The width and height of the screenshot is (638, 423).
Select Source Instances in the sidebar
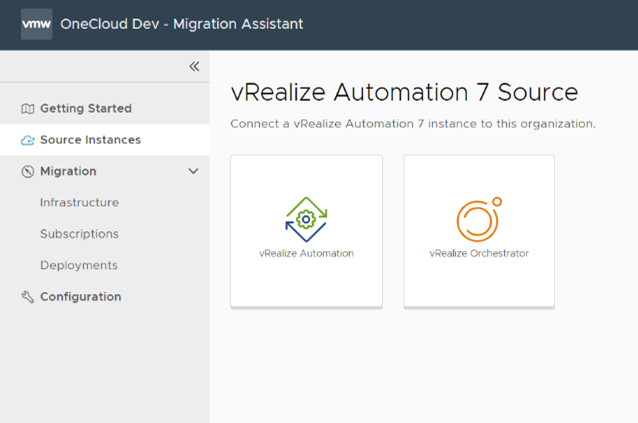click(x=105, y=140)
